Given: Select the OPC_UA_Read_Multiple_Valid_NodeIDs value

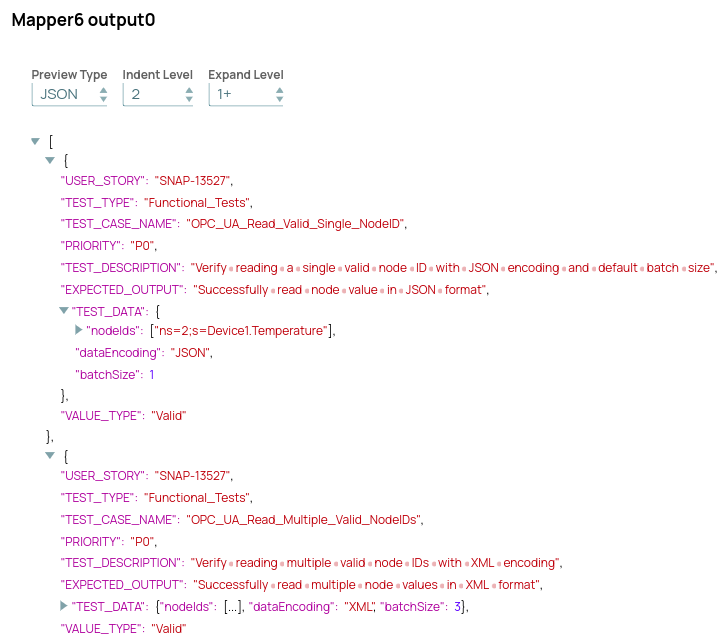Looking at the screenshot, I should [x=304, y=519].
